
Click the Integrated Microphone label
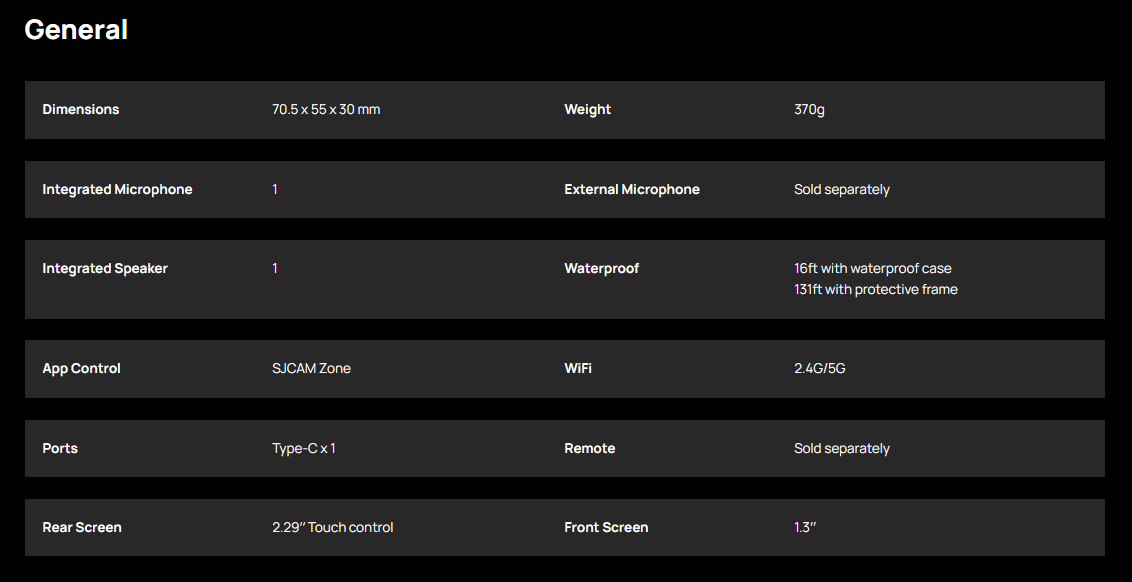pyautogui.click(x=117, y=189)
